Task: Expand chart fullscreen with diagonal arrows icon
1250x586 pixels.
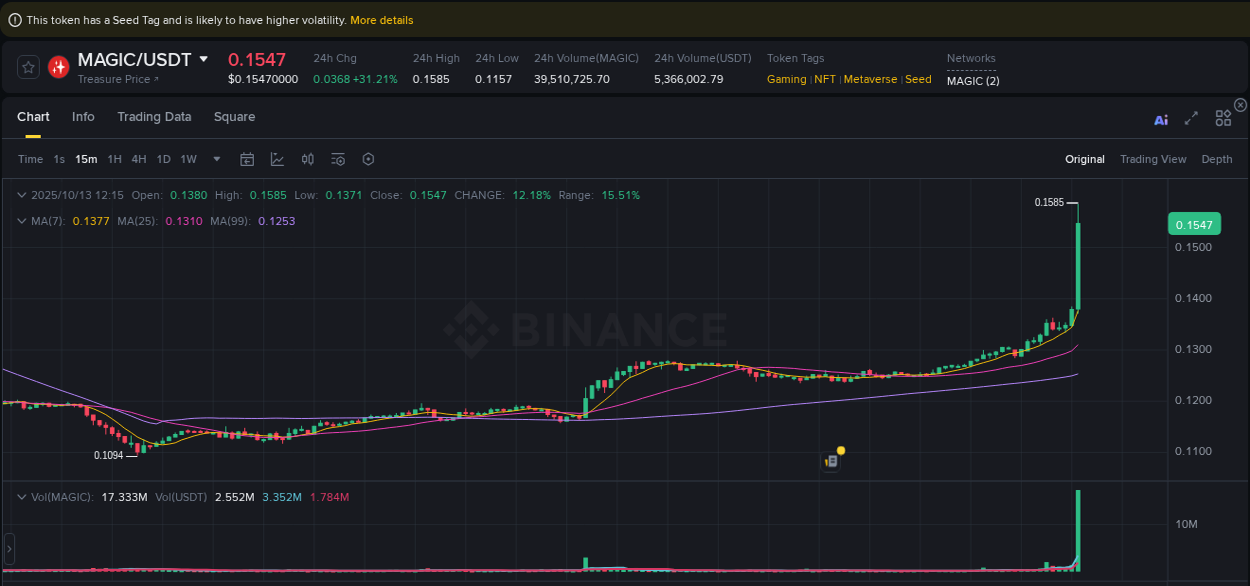Action: point(1191,118)
